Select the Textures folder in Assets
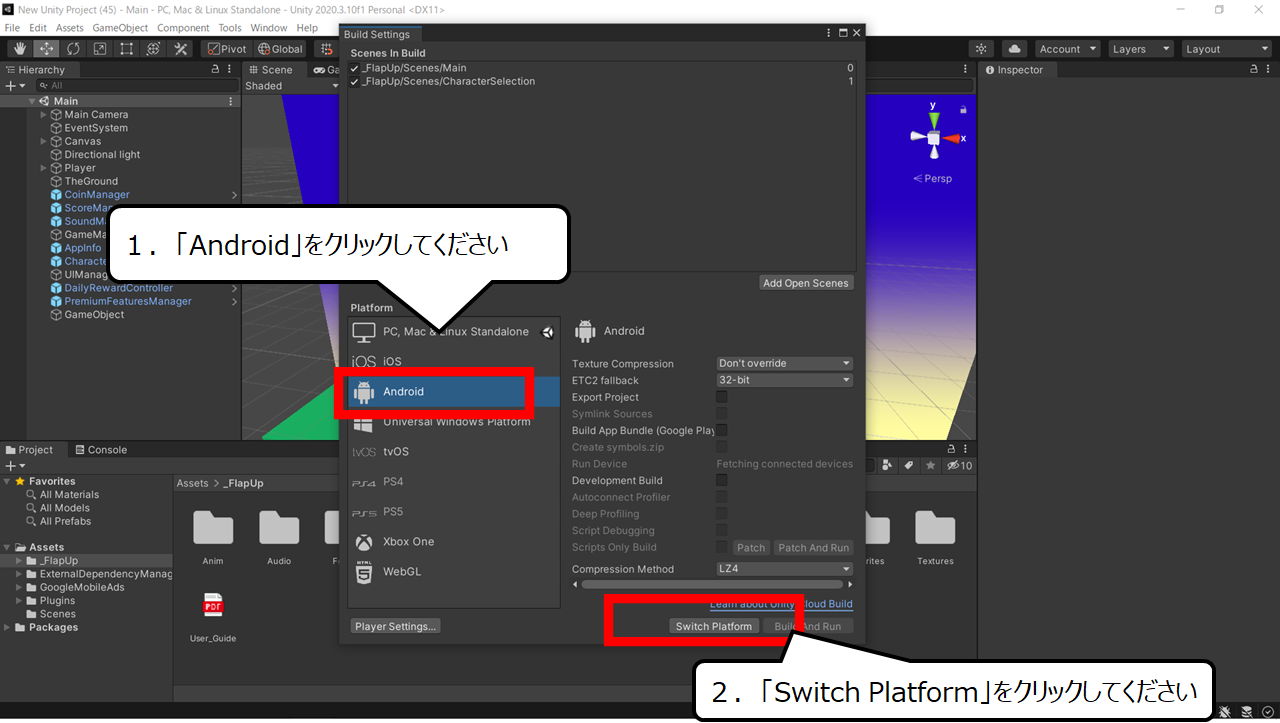Image resolution: width=1280 pixels, height=723 pixels. 935,538
